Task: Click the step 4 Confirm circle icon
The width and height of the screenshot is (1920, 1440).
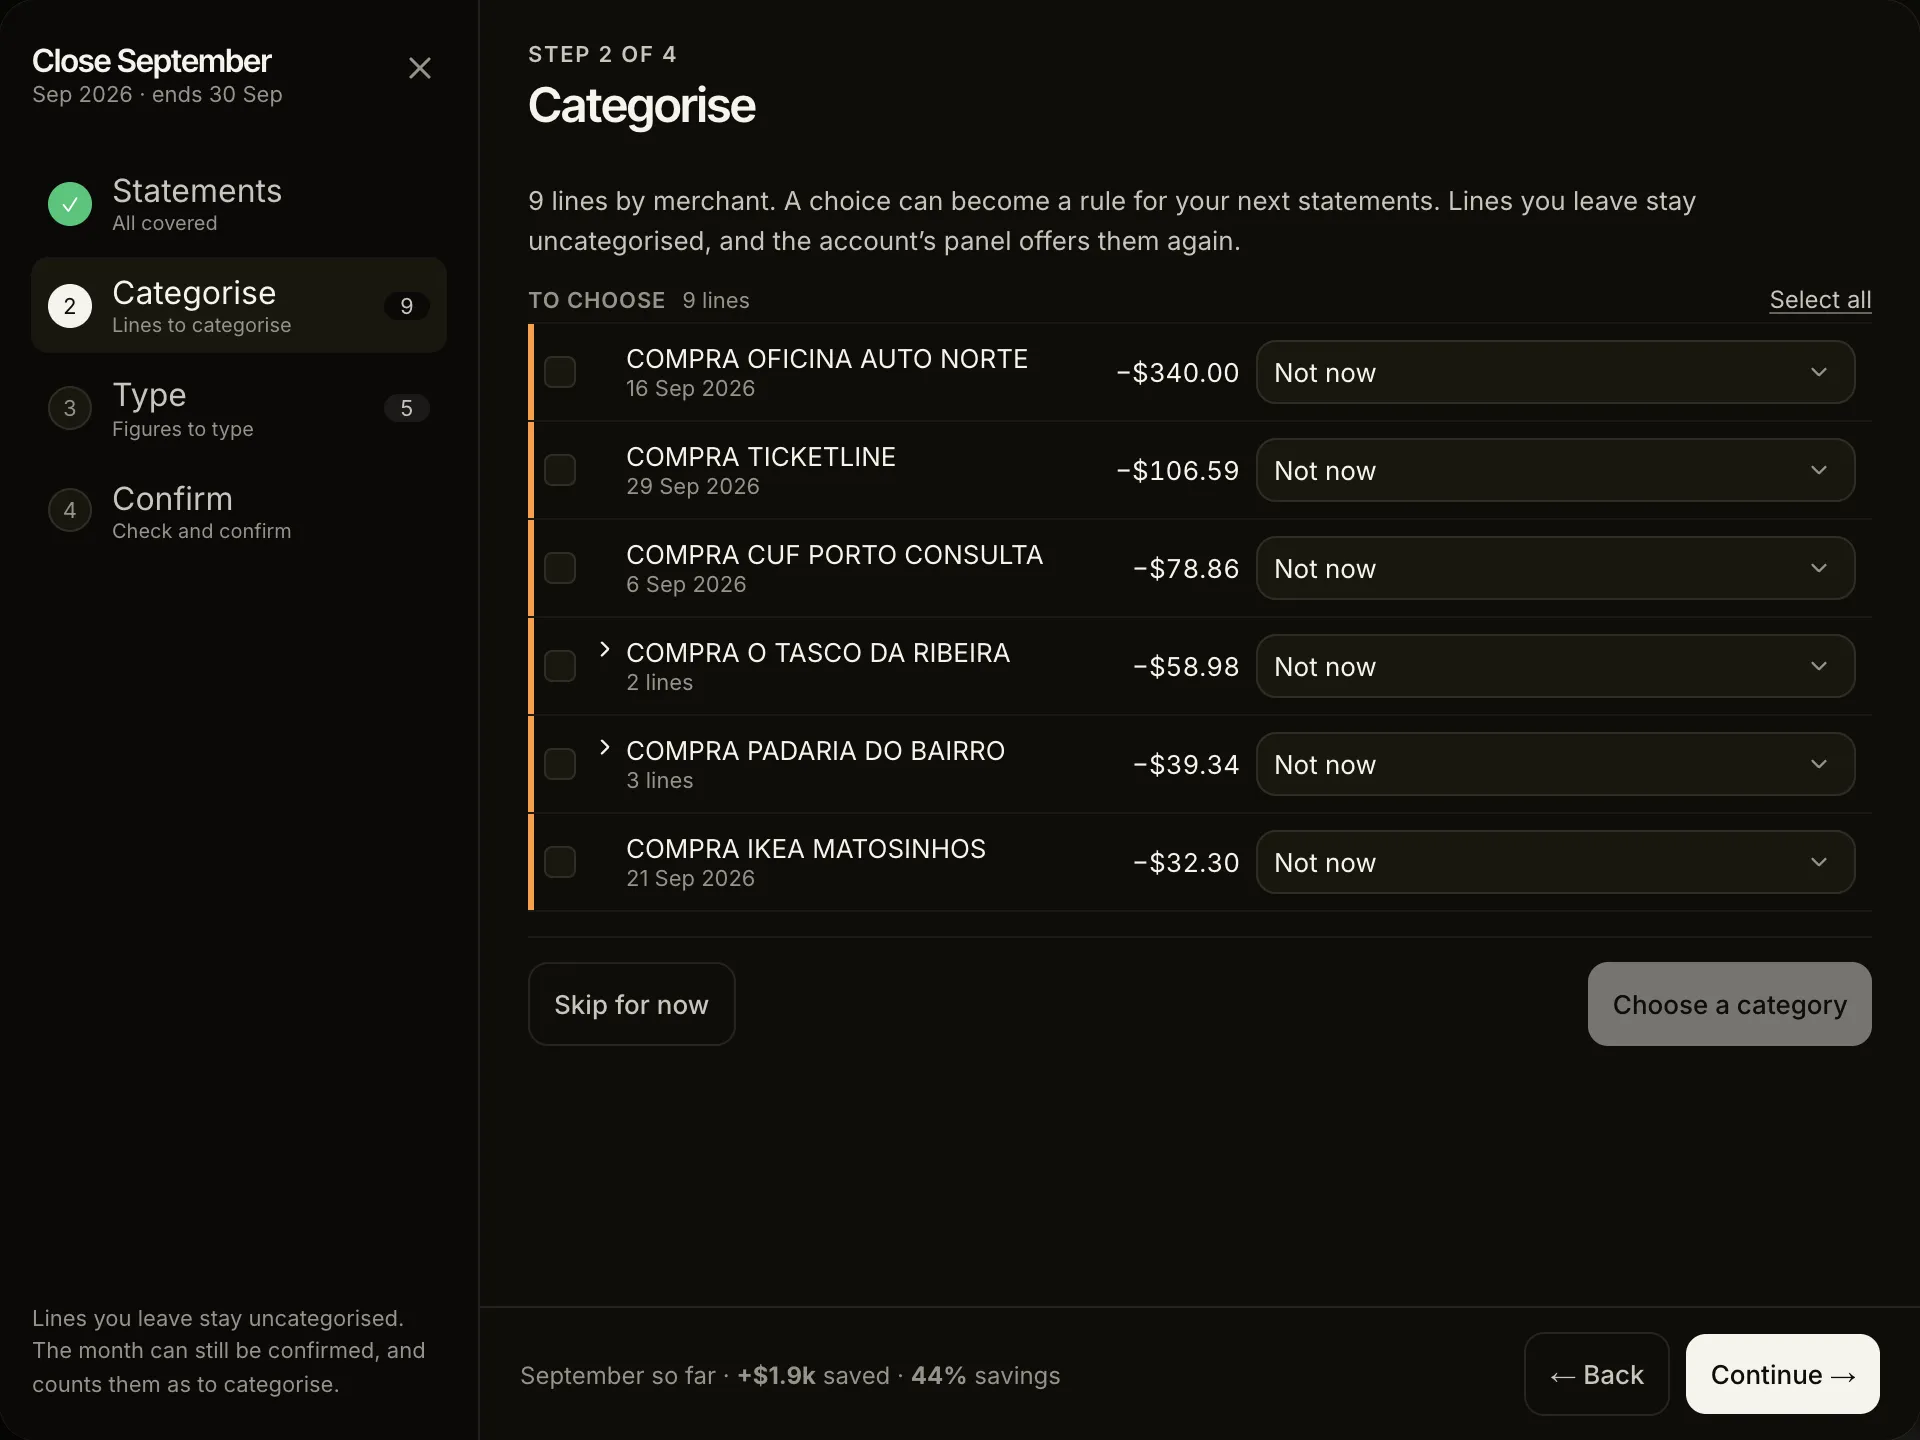Action: pos(70,510)
